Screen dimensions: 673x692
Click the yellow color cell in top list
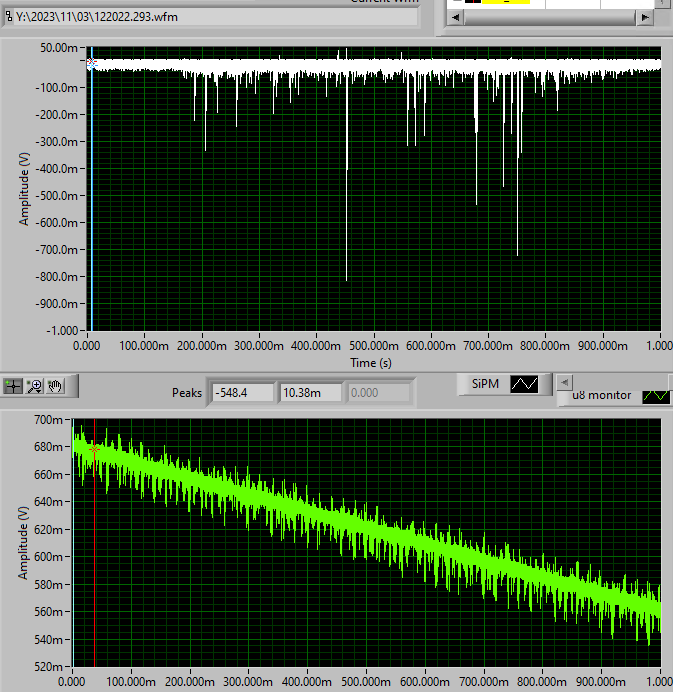click(506, 2)
